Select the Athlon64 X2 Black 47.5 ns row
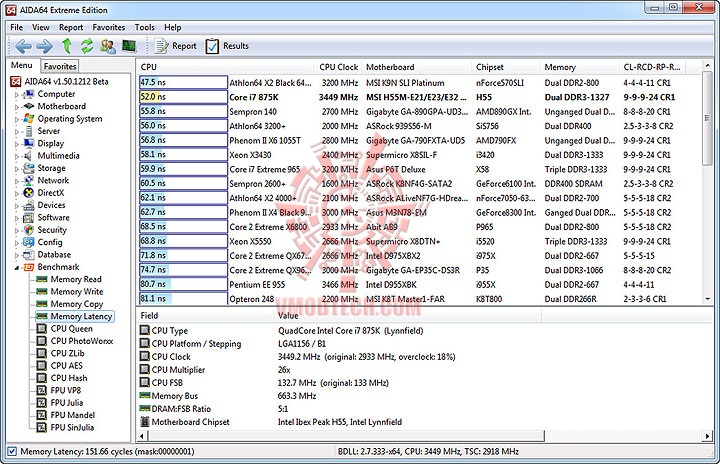Image resolution: width=720 pixels, height=464 pixels. [419, 83]
